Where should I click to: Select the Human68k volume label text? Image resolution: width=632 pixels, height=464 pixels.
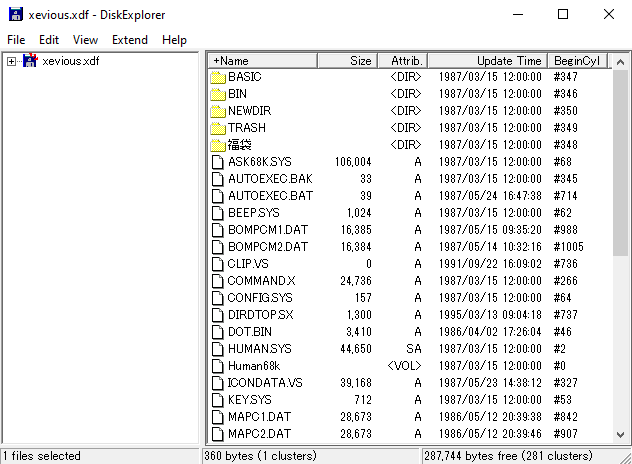[254, 366]
